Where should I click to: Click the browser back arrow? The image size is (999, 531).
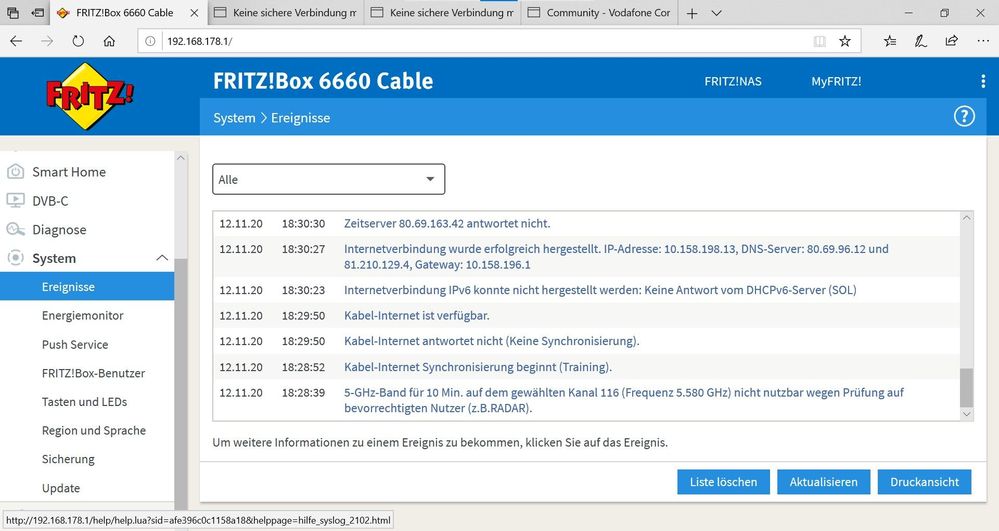point(16,41)
